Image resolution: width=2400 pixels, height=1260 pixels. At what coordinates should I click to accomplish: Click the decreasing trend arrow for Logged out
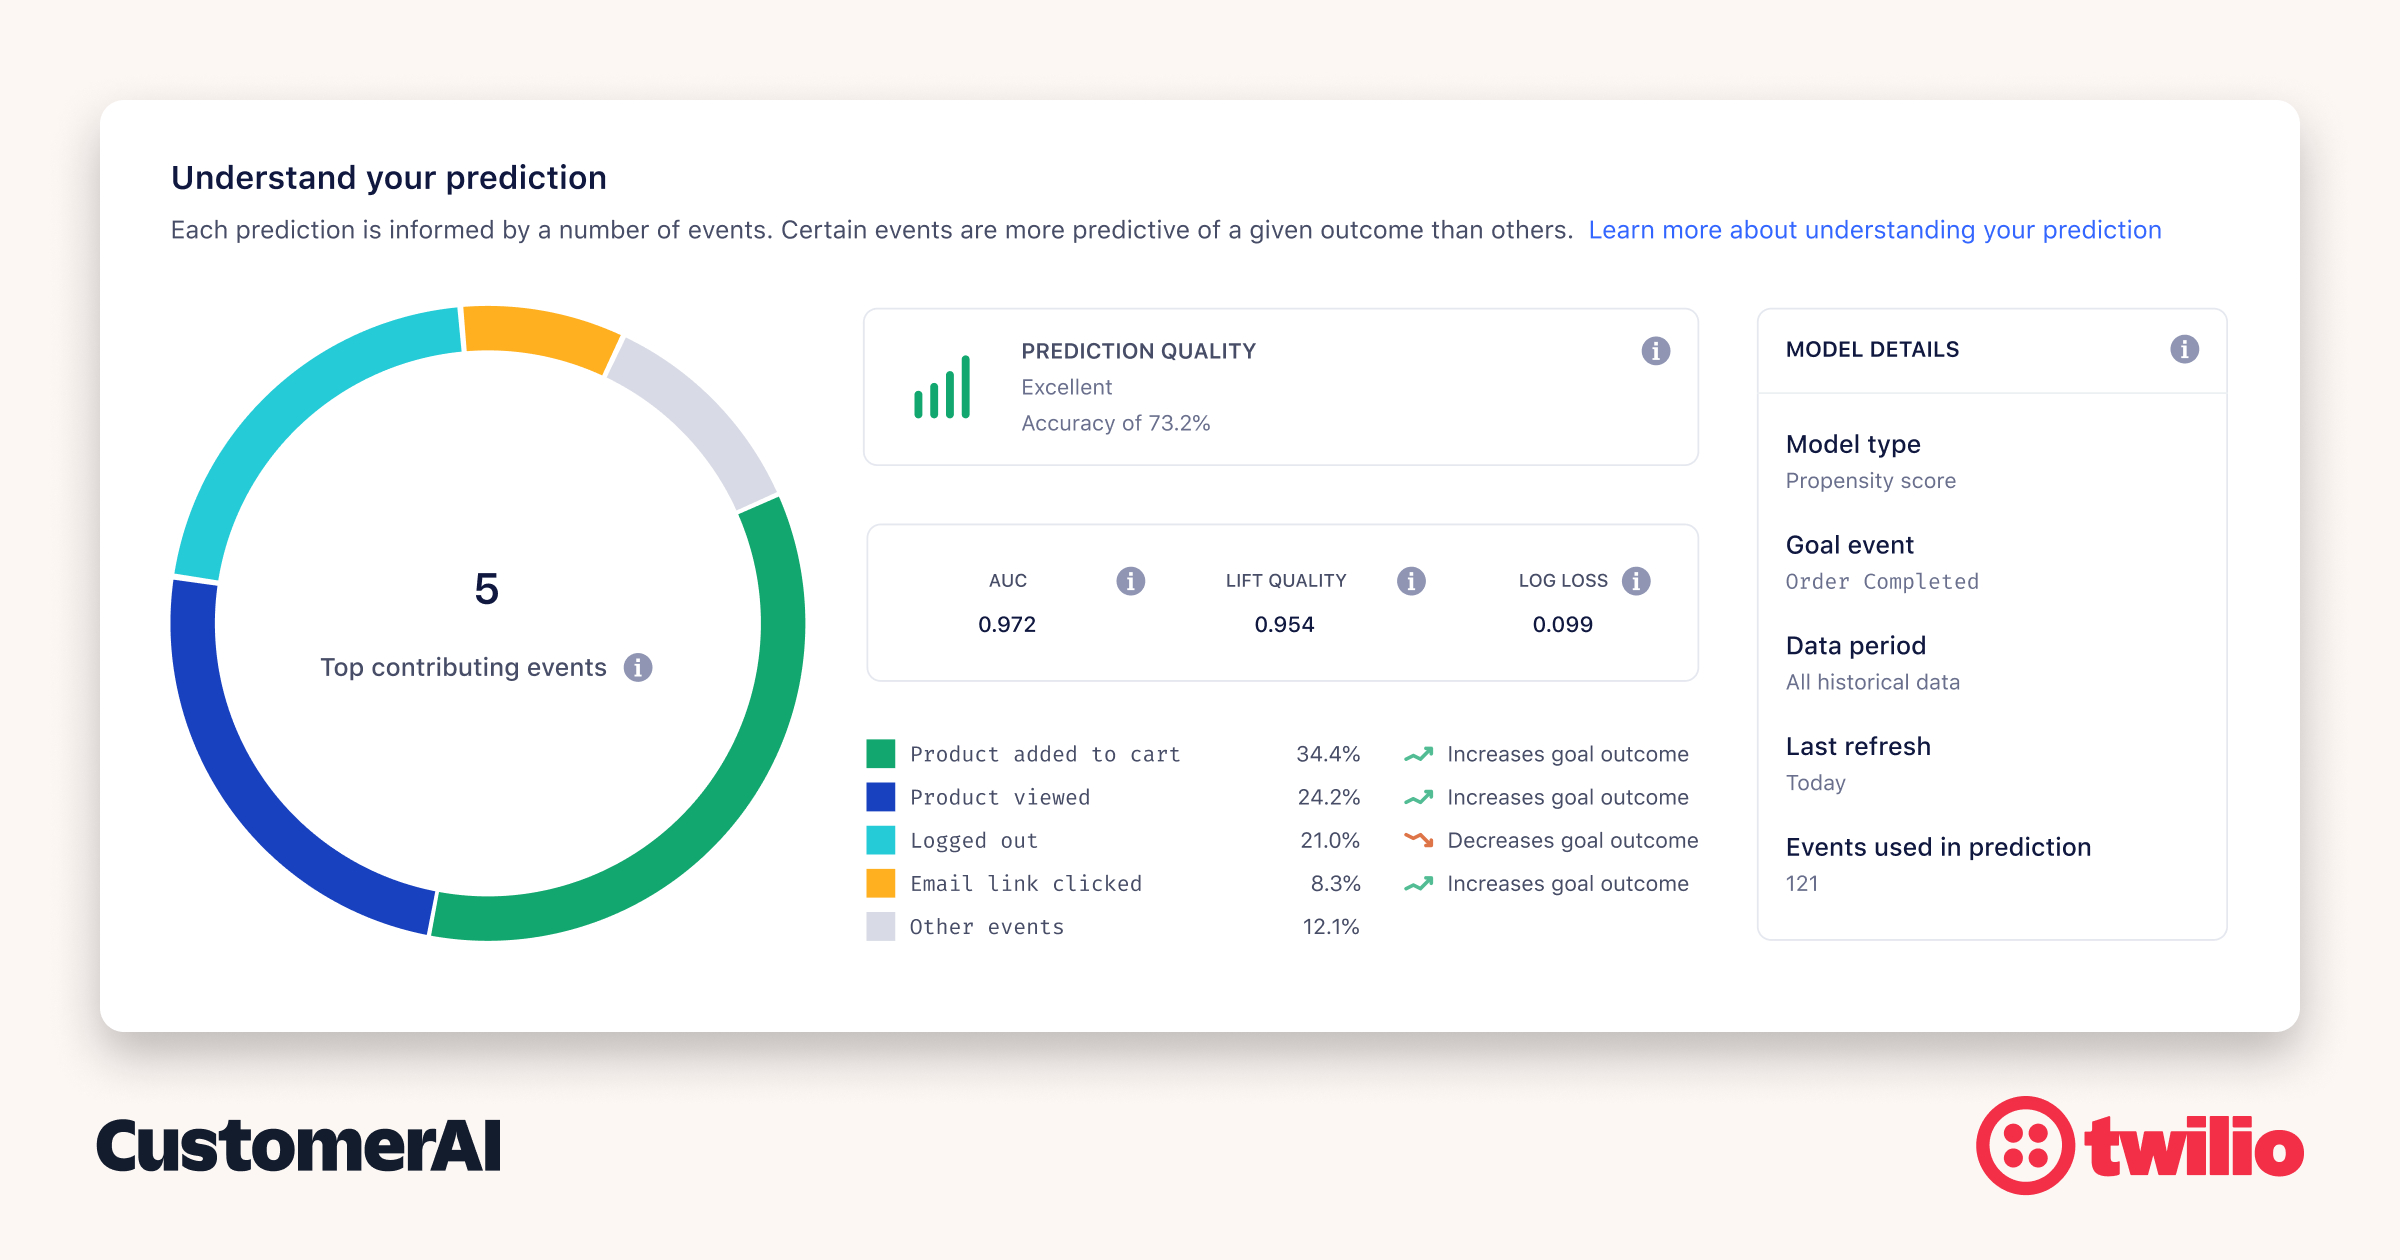point(1418,840)
